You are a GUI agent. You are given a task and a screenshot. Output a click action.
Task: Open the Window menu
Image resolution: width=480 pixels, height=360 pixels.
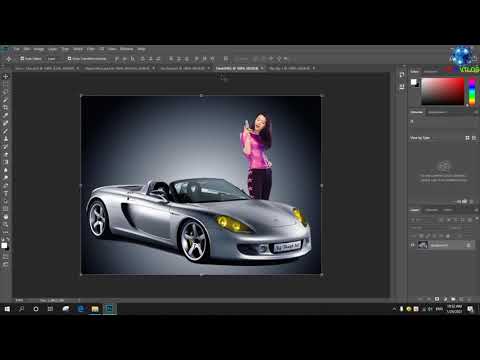(126, 49)
